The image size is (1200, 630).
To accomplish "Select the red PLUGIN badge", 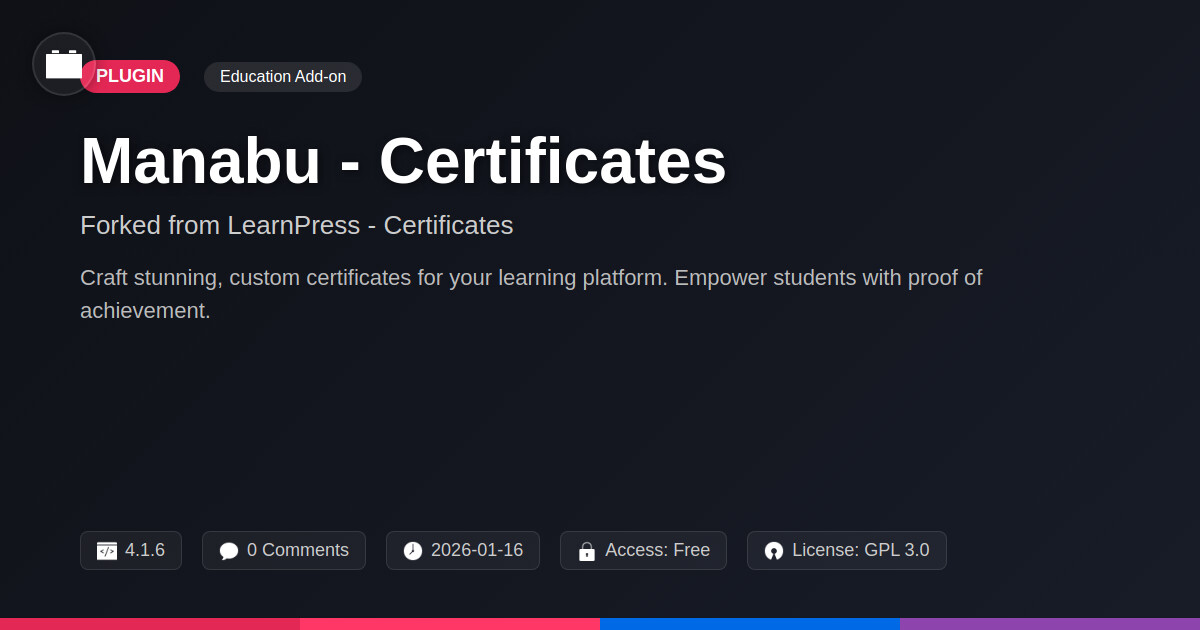I will pos(133,77).
